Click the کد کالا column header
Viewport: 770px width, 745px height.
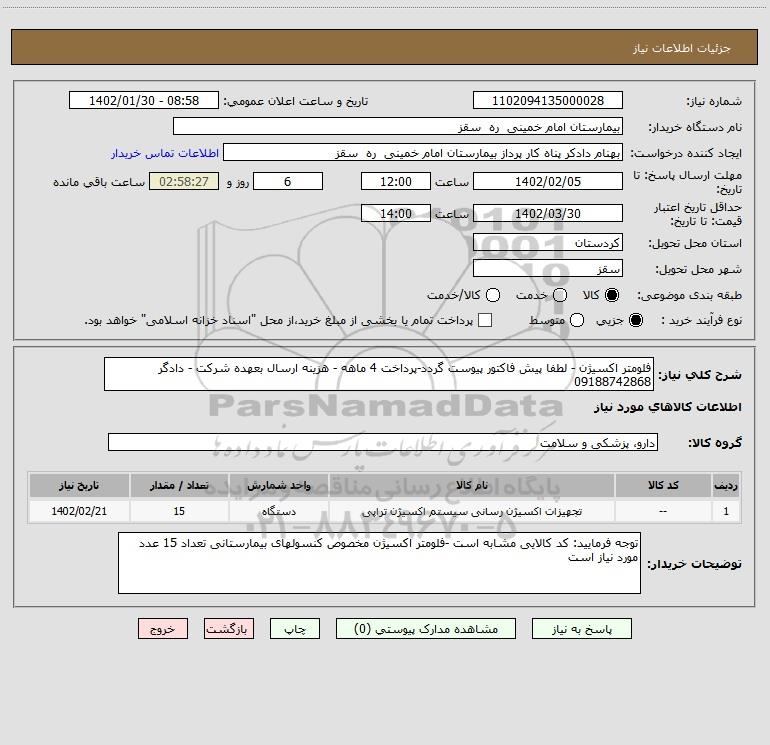click(x=663, y=485)
